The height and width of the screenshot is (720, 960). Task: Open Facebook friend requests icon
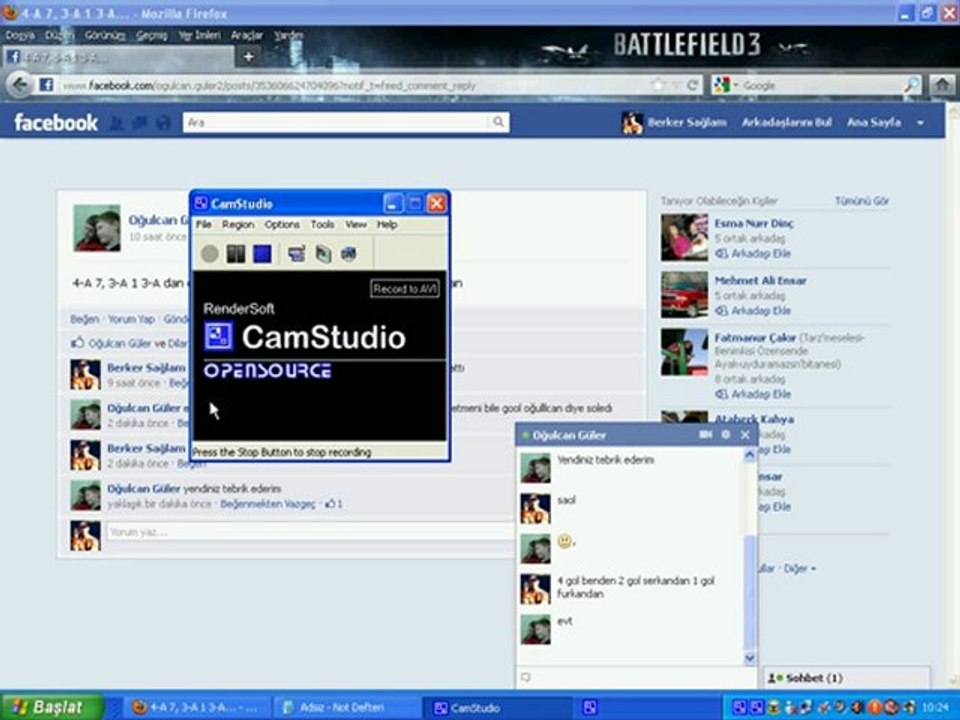pos(116,123)
